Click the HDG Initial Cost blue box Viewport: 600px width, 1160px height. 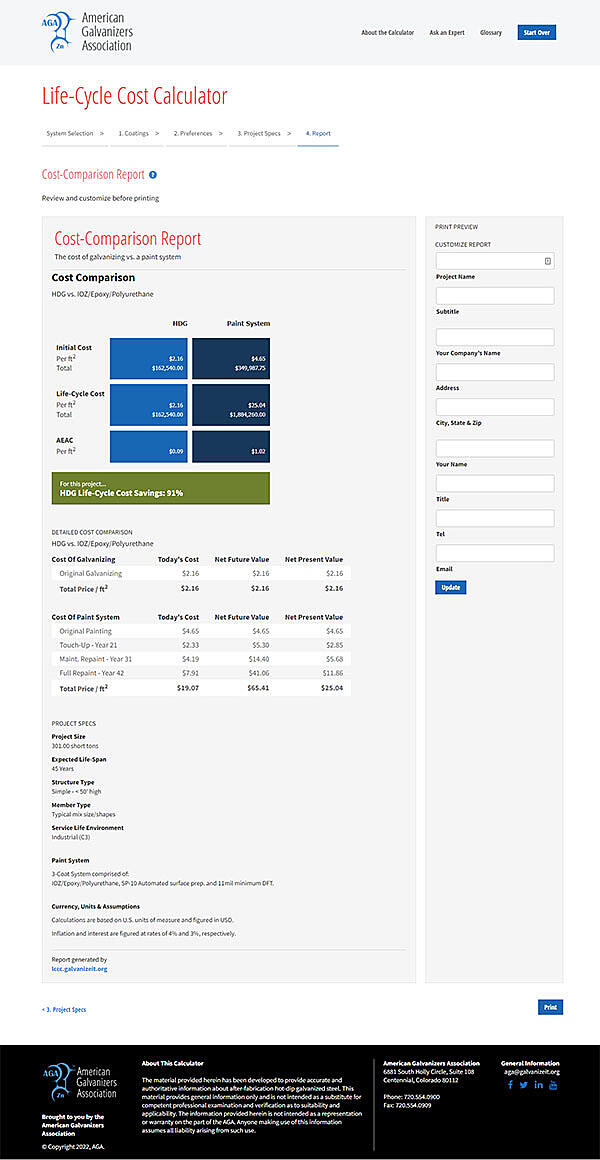tap(149, 358)
